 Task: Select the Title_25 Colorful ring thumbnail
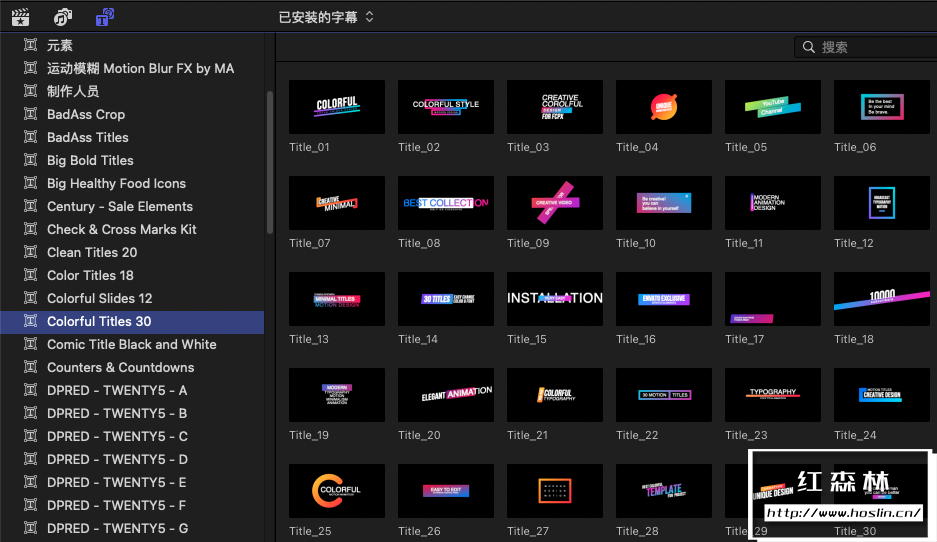tap(337, 491)
